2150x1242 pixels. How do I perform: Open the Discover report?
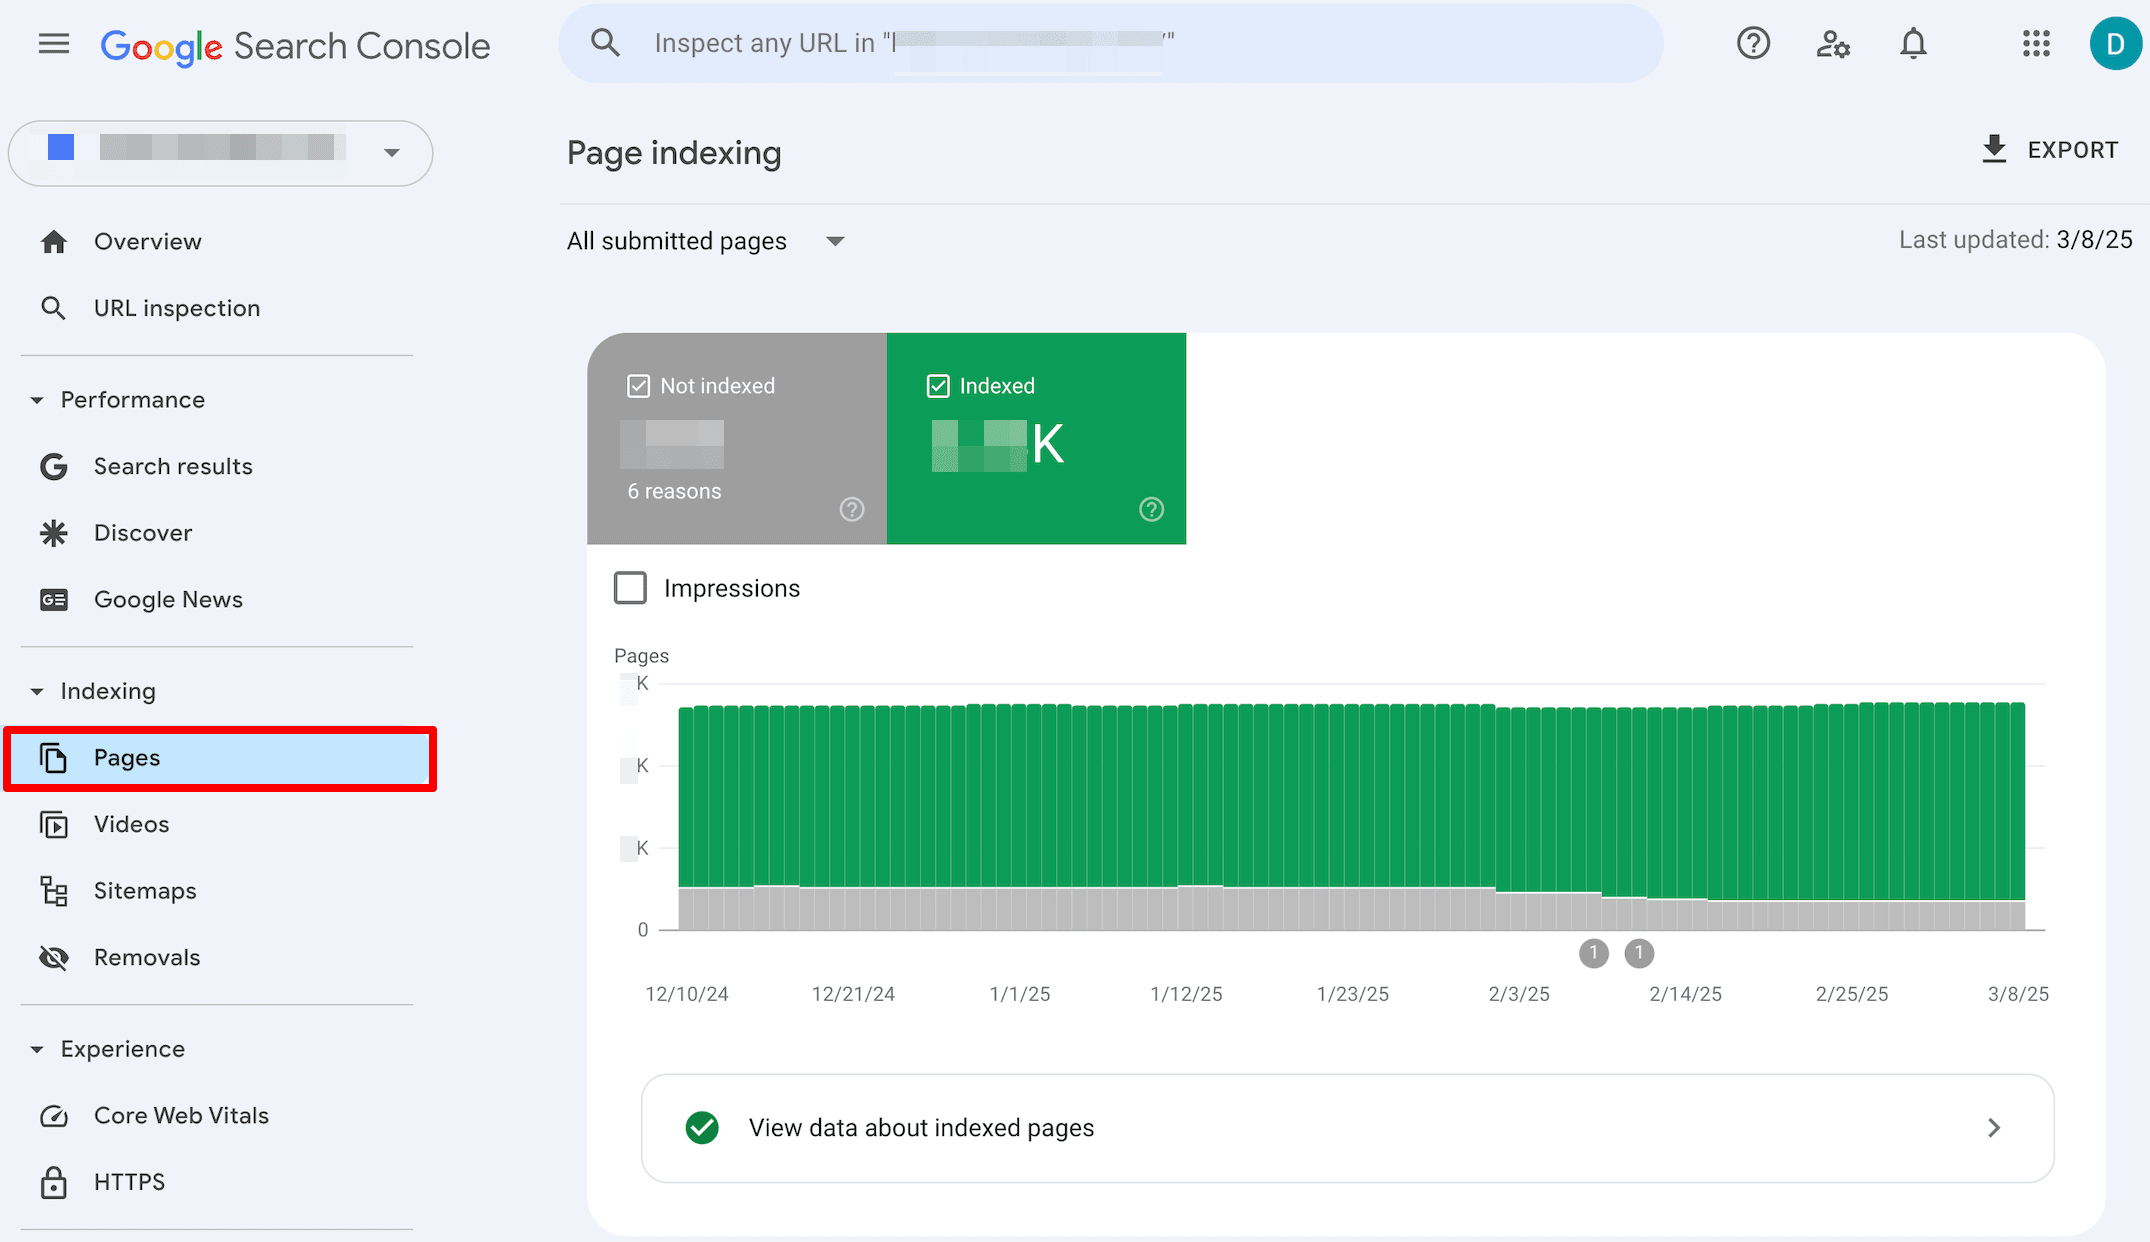tap(143, 532)
